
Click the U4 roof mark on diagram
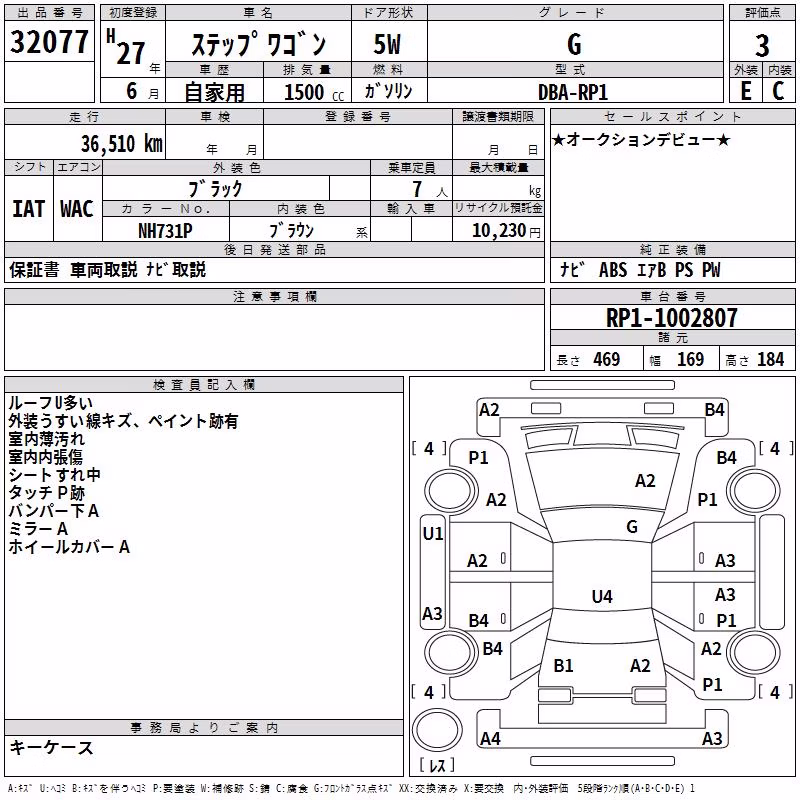(602, 596)
